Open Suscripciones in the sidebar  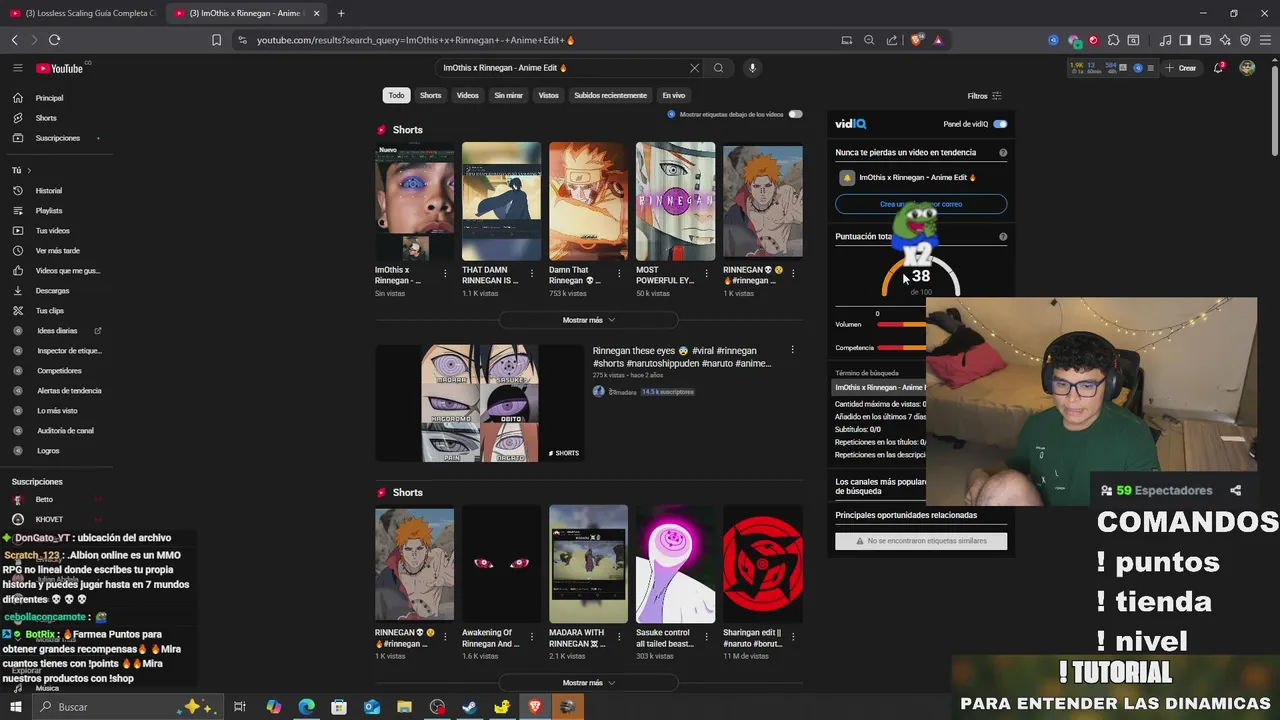pos(57,138)
